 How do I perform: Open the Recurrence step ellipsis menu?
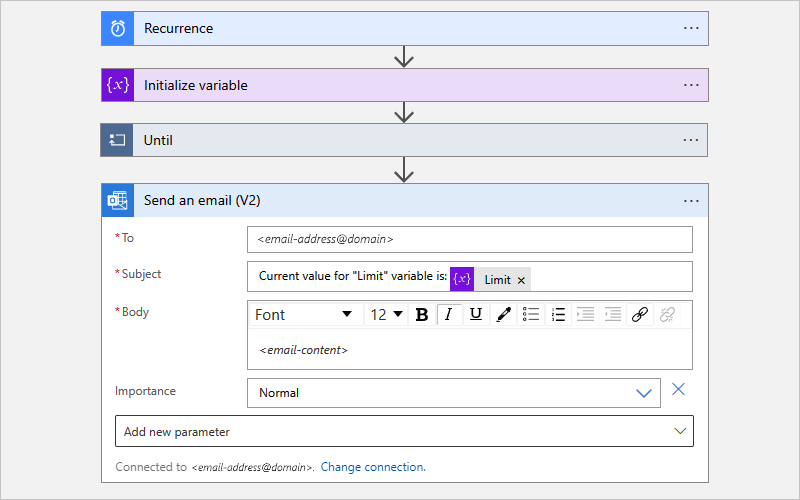pyautogui.click(x=691, y=28)
